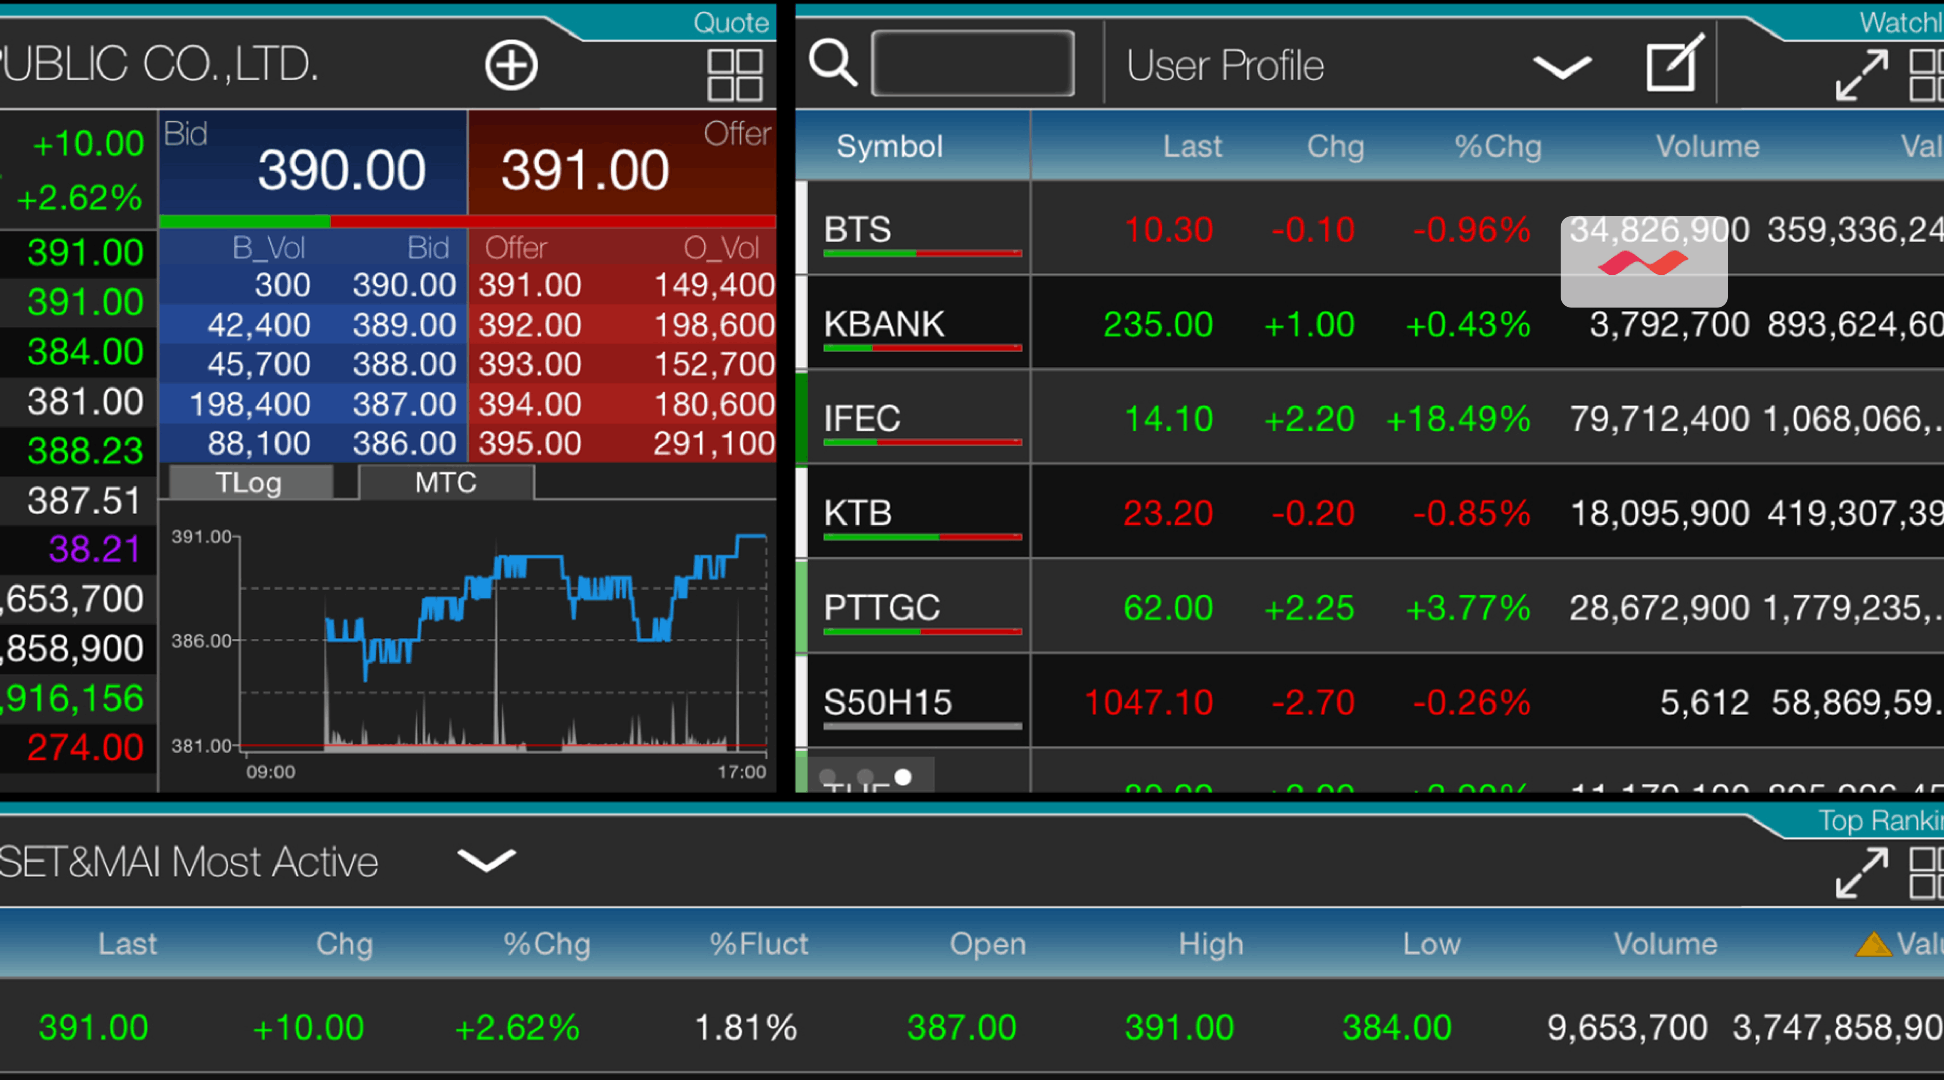The image size is (1944, 1080).
Task: Click the 9,653,700 volume in ranking row
Action: coord(1627,1027)
